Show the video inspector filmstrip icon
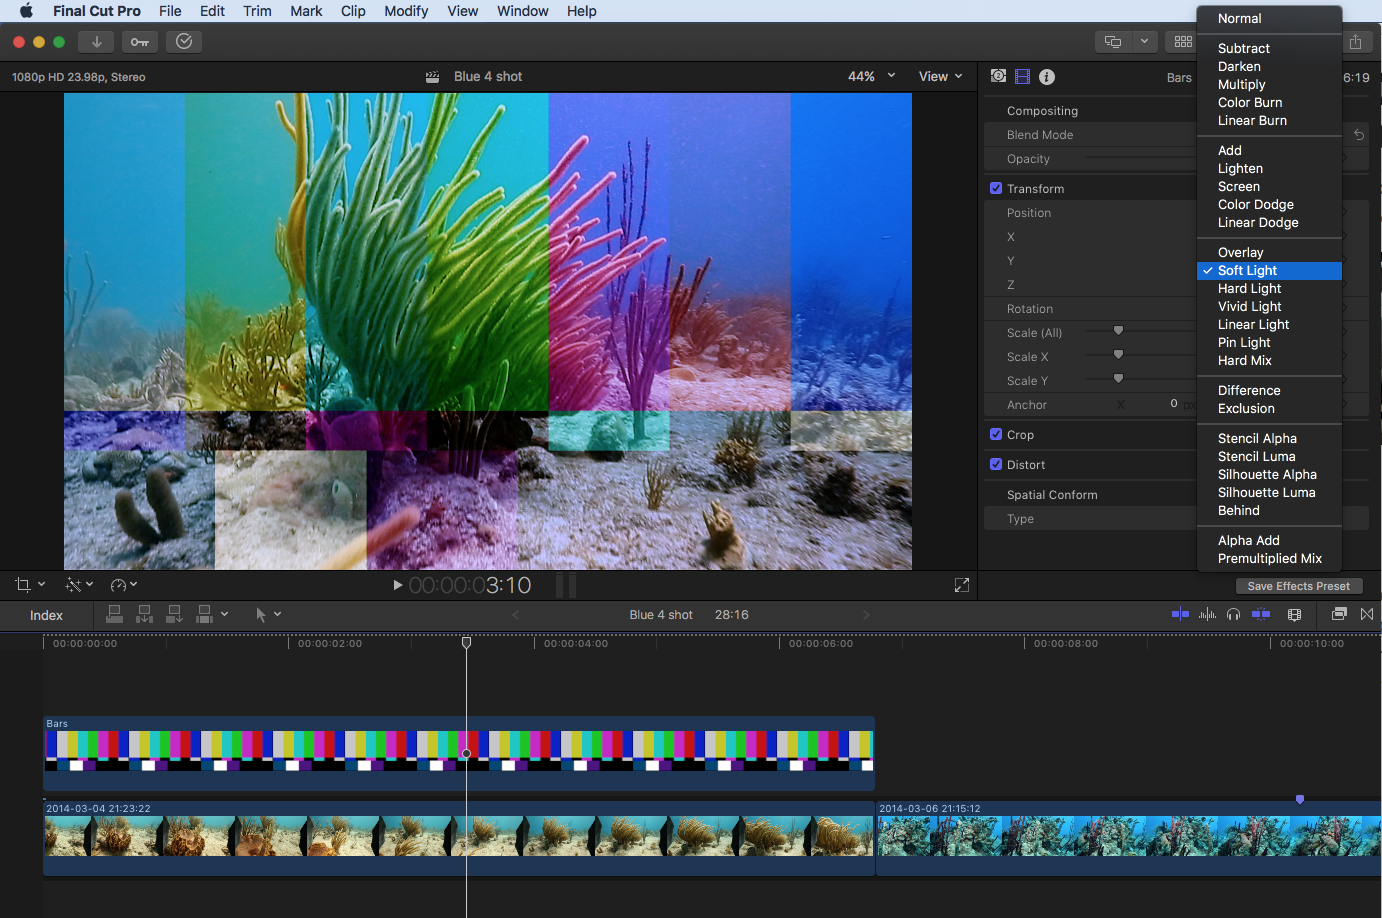1382x918 pixels. pos(1022,76)
